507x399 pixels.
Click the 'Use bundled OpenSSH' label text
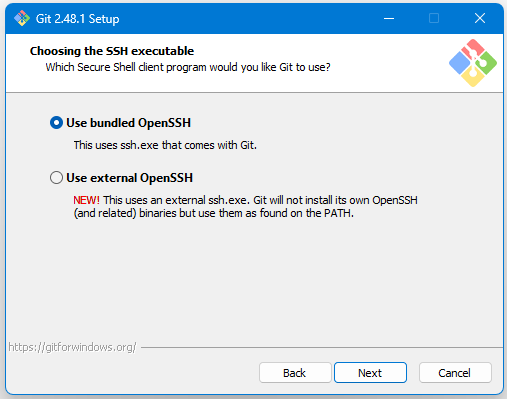pyautogui.click(x=128, y=123)
